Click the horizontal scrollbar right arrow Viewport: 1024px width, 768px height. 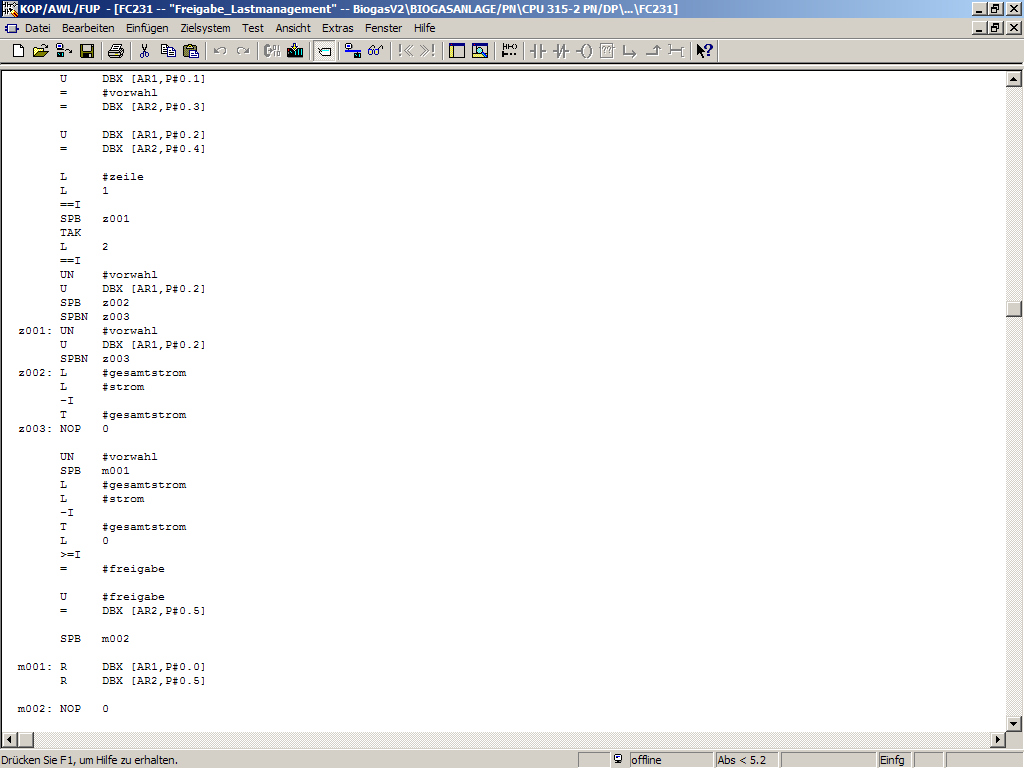pos(997,740)
